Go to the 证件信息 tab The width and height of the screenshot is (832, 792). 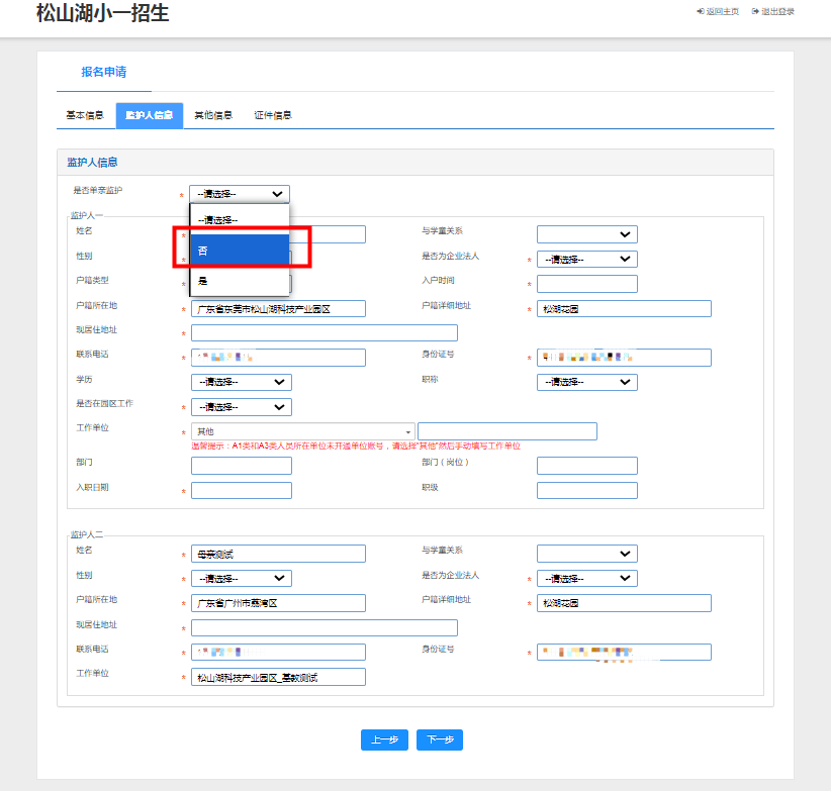tap(272, 116)
